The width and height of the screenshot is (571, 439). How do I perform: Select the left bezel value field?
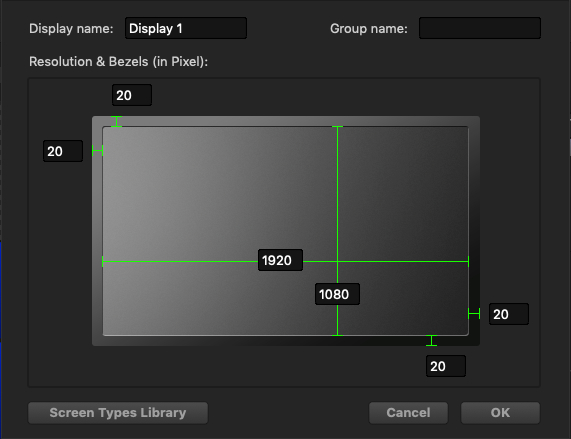(63, 151)
